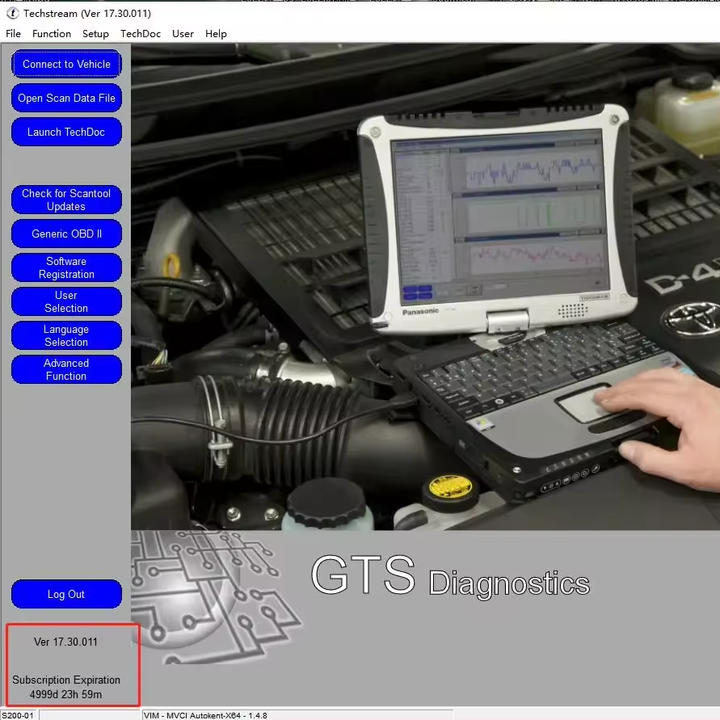Click the Ver 17.30.011 sidebar text
The height and width of the screenshot is (720, 720).
click(x=66, y=642)
